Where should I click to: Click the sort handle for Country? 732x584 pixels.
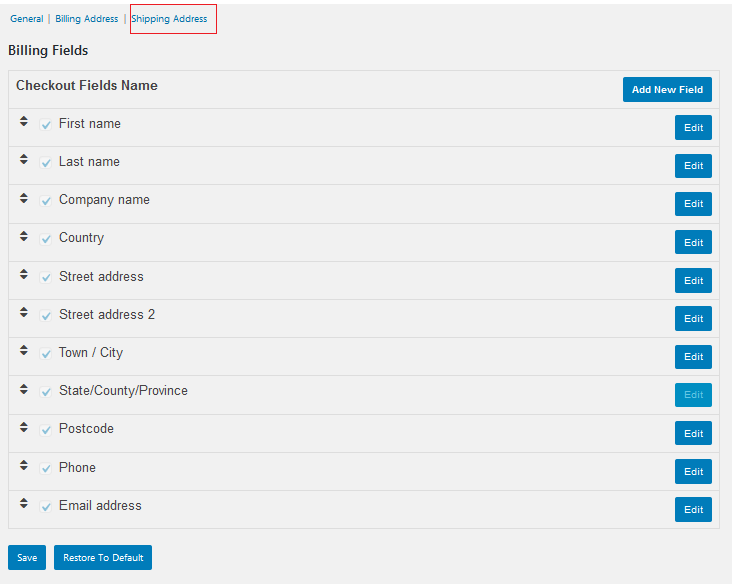coord(24,236)
